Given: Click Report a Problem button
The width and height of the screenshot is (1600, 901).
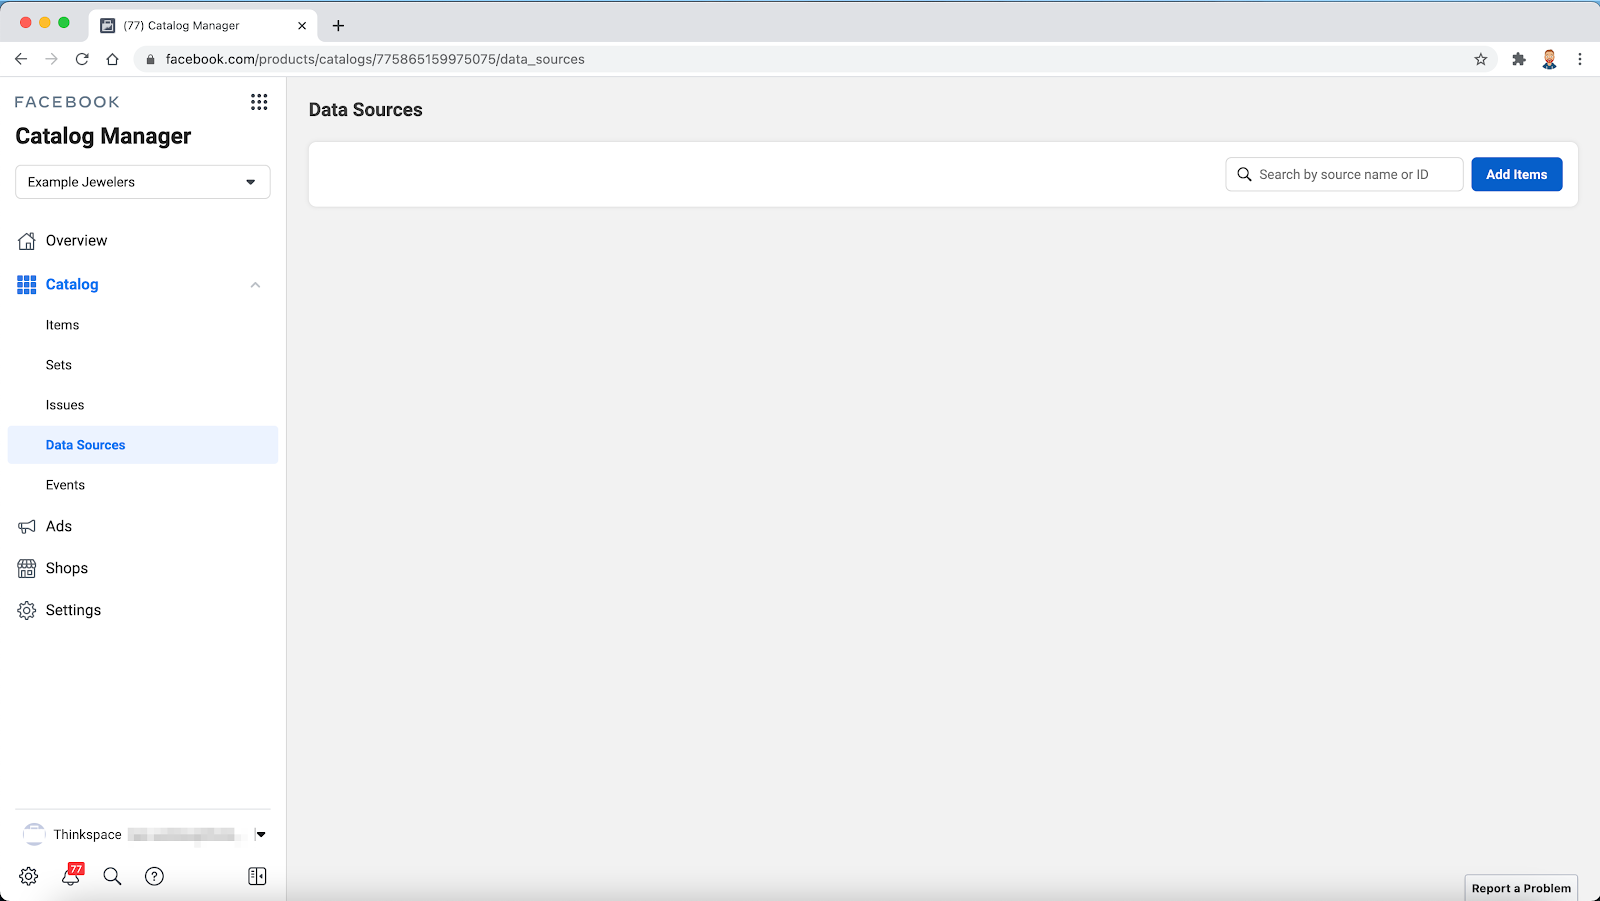Looking at the screenshot, I should 1521,888.
